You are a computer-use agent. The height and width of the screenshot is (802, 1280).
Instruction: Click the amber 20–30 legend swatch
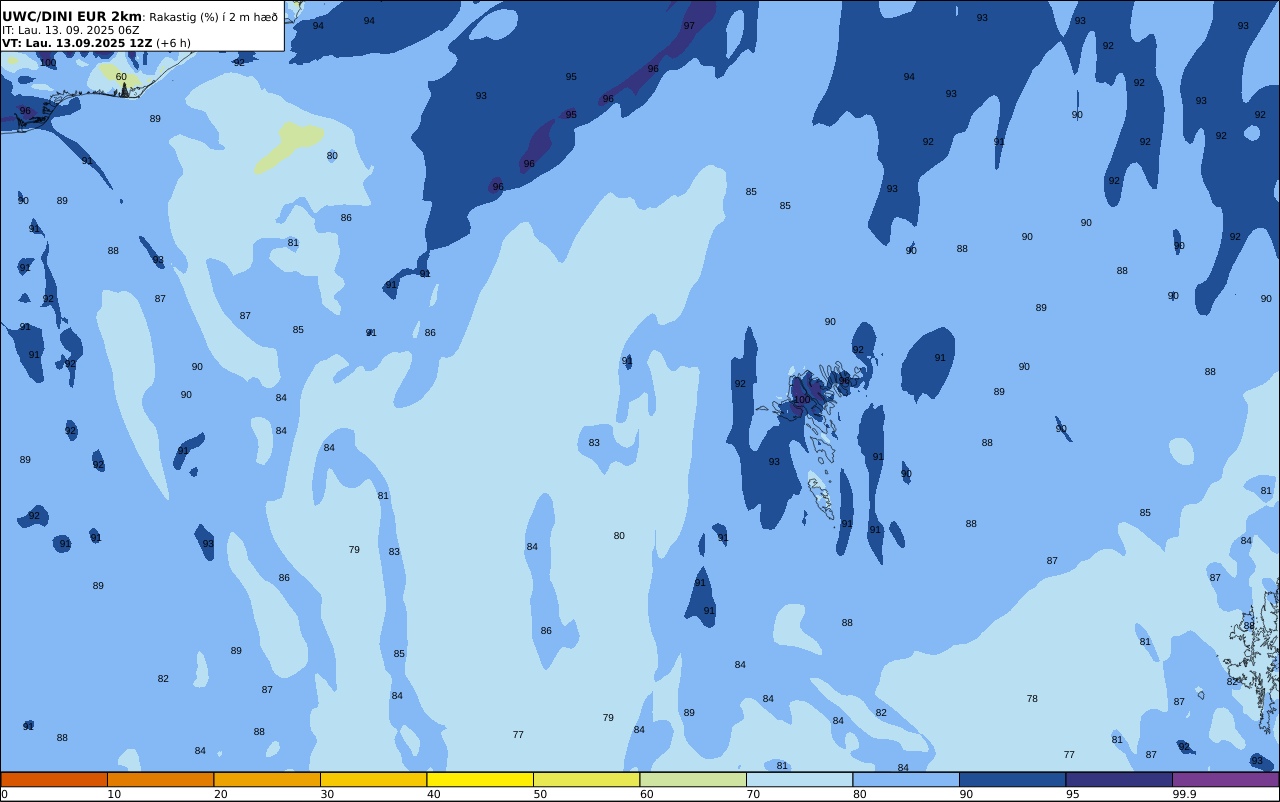(x=267, y=779)
